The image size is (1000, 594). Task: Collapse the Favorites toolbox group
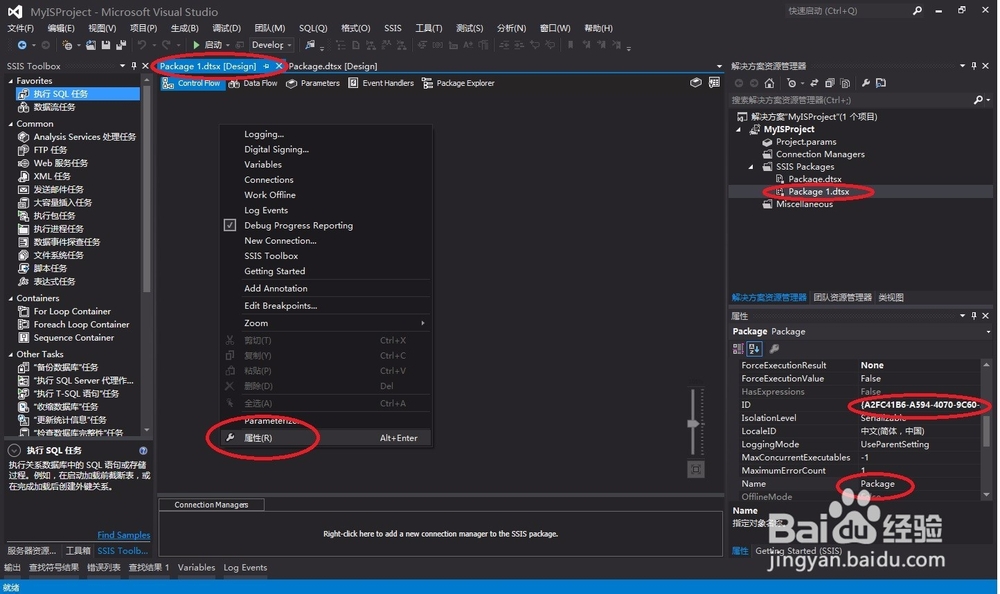coord(10,81)
